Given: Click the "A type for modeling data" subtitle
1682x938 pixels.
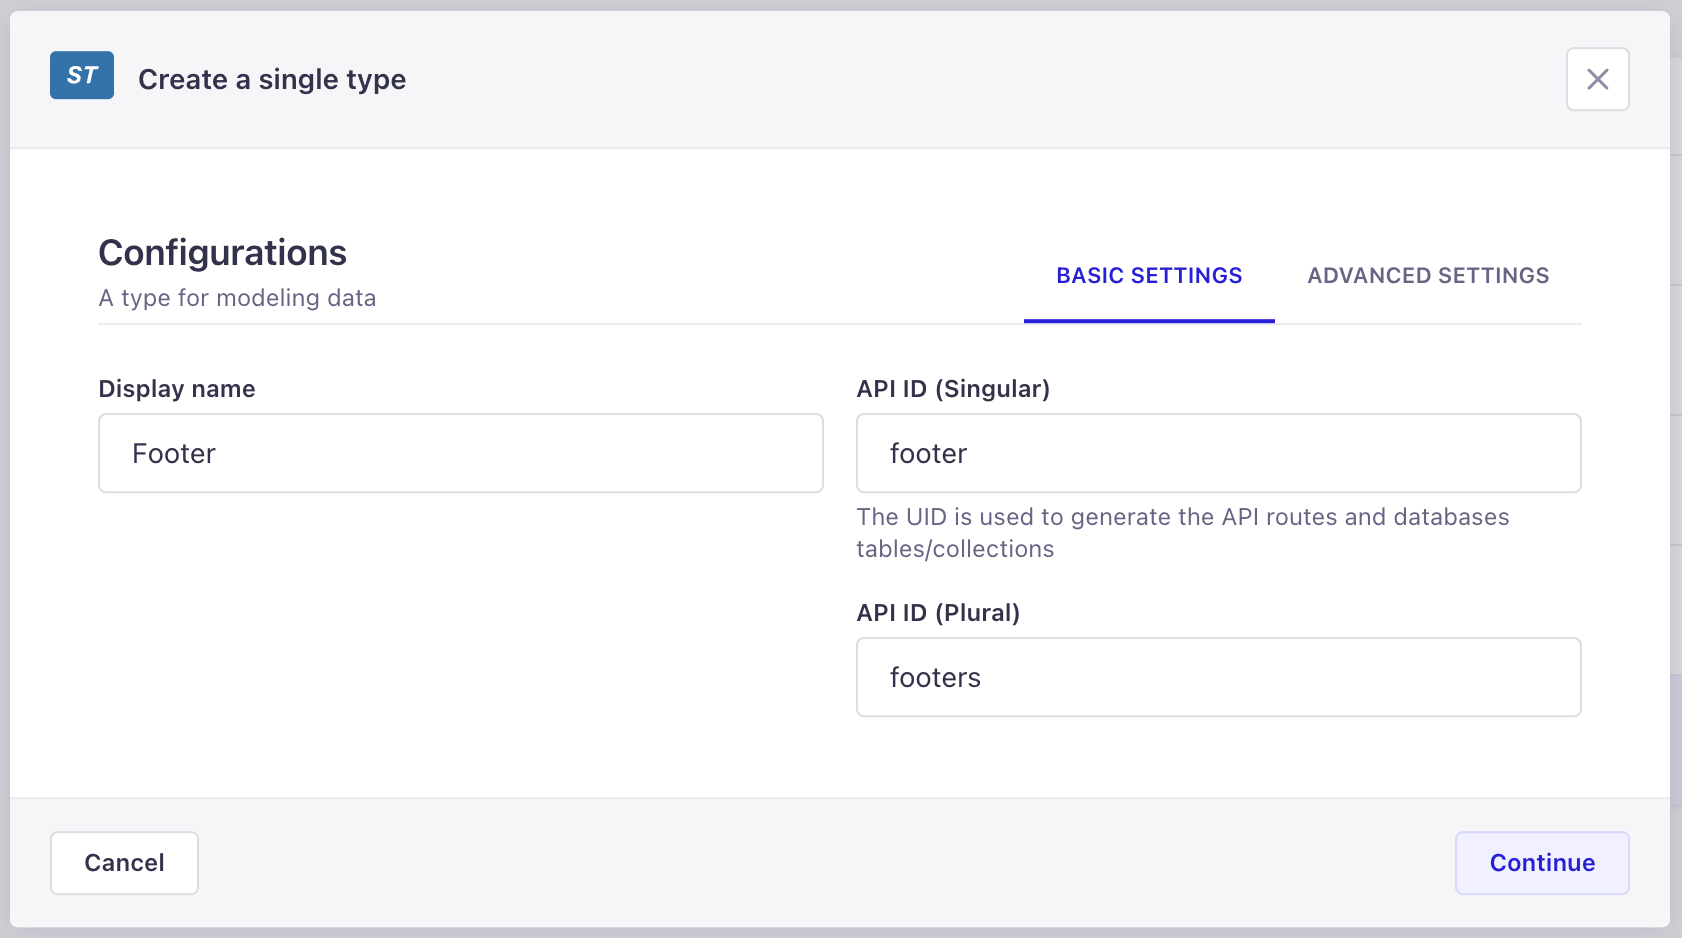Looking at the screenshot, I should [x=237, y=298].
